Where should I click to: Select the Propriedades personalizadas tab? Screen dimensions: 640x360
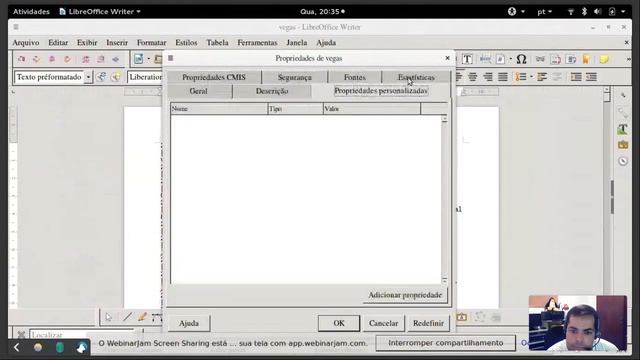click(x=381, y=91)
